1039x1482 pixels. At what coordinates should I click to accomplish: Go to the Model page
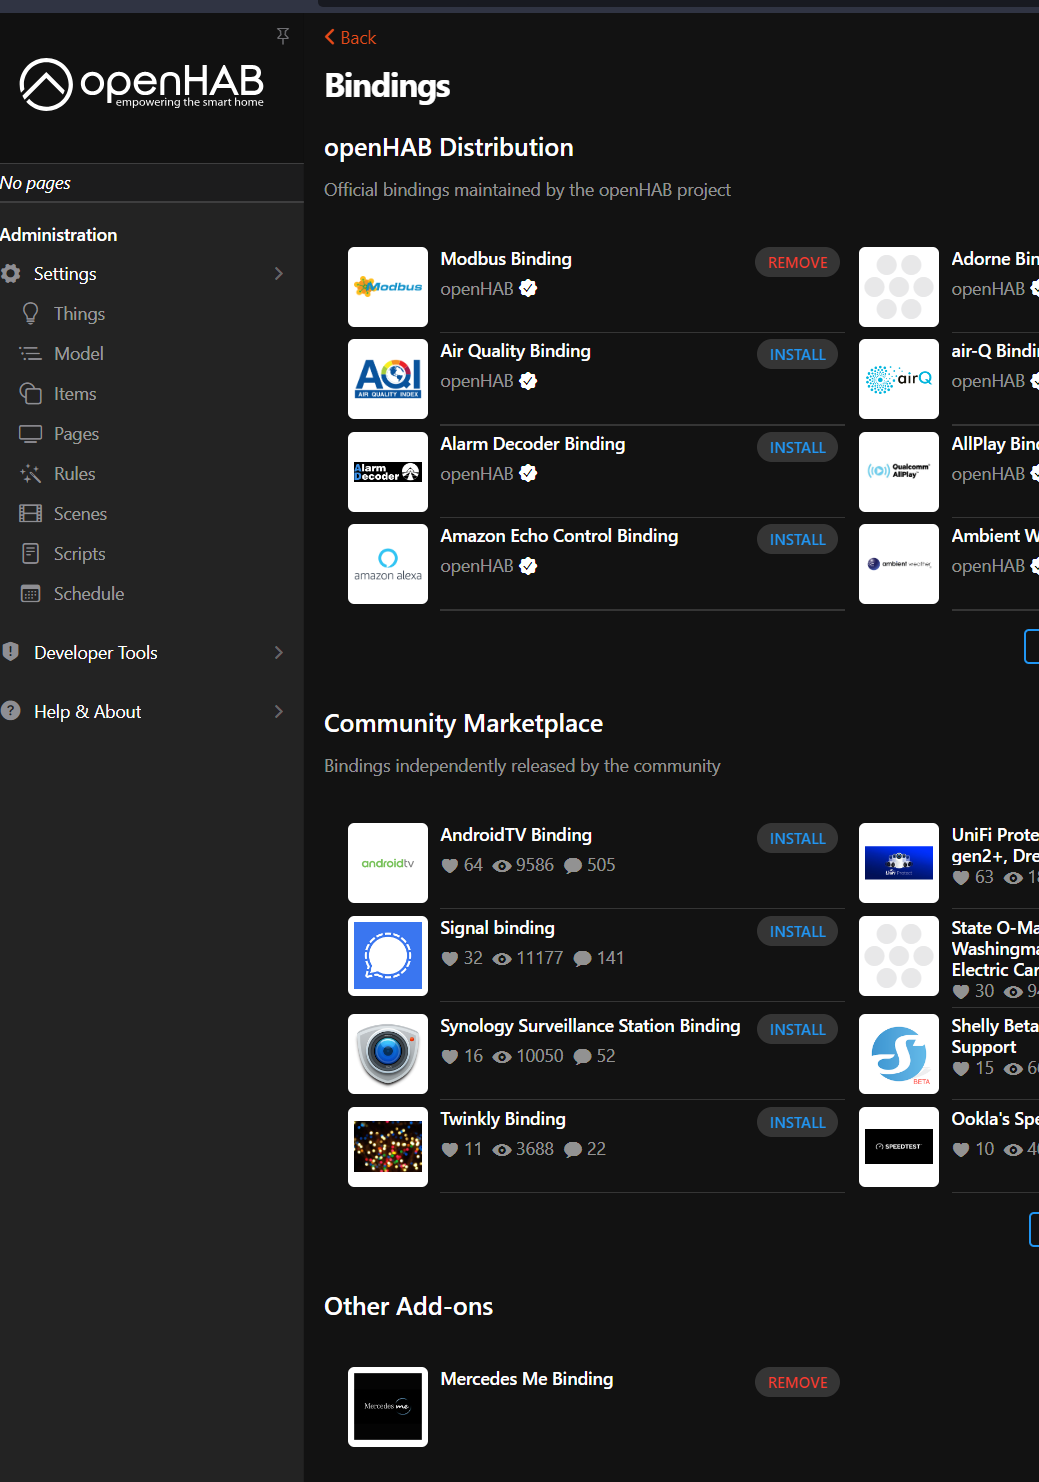coord(78,354)
